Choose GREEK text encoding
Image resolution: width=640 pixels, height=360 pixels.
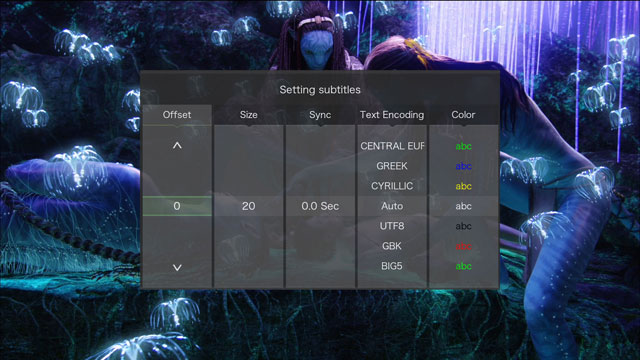(x=392, y=166)
